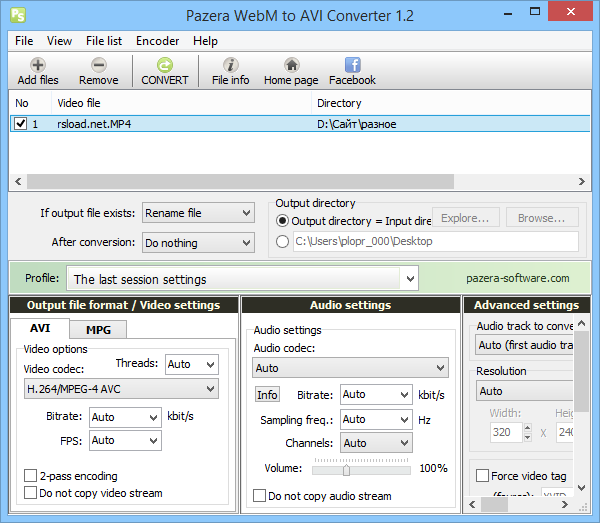
Task: Click the Add files plus icon
Action: pyautogui.click(x=38, y=65)
